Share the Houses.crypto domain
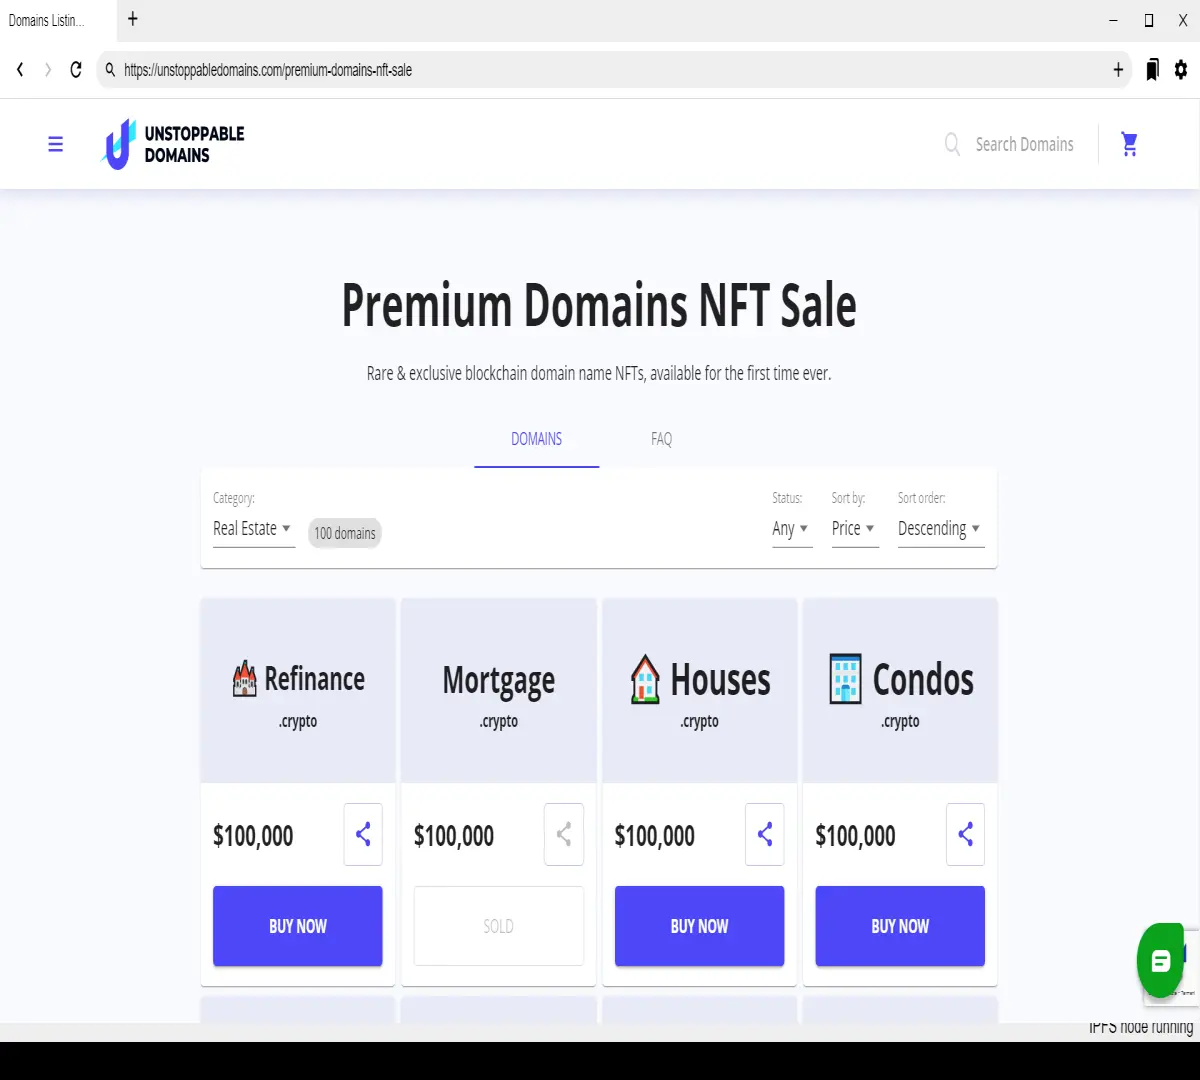This screenshot has width=1200, height=1080. coord(765,834)
